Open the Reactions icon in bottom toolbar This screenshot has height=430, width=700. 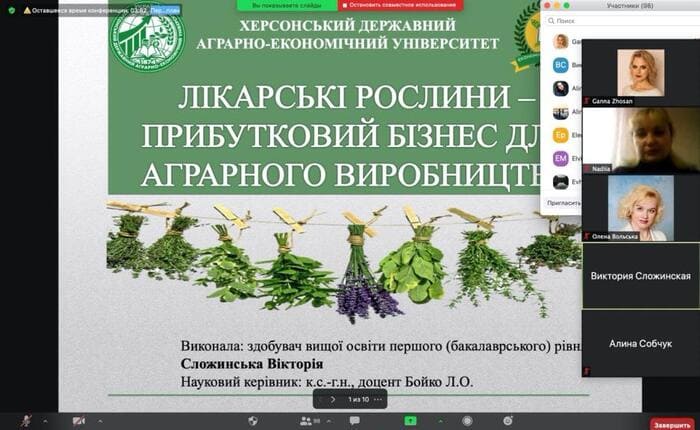[x=508, y=421]
